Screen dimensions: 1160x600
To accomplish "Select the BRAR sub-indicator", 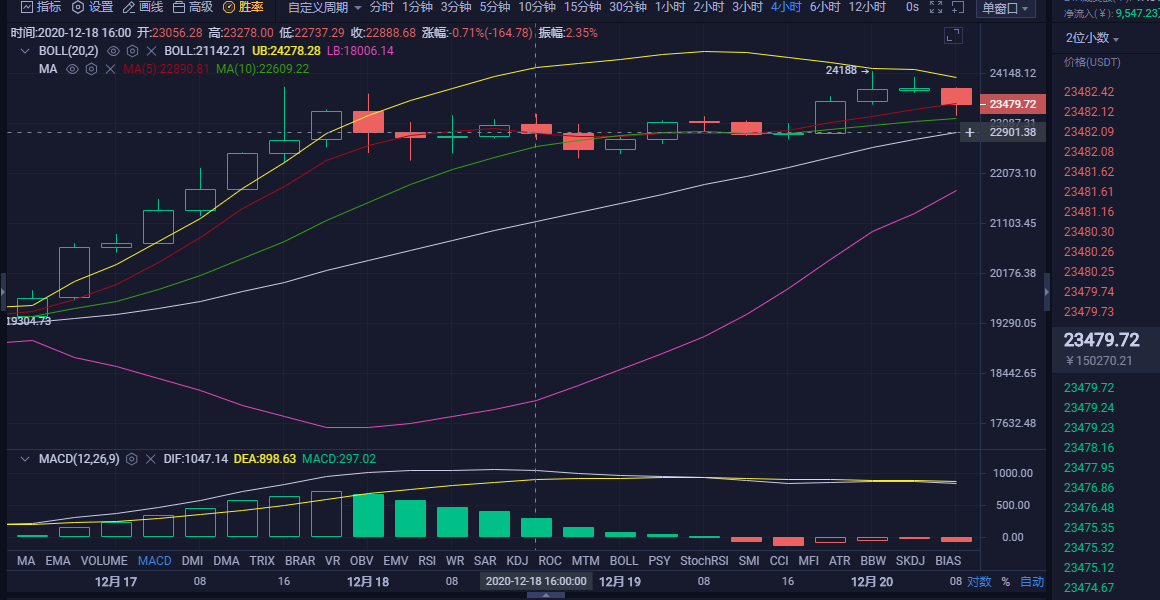I will [x=300, y=561].
